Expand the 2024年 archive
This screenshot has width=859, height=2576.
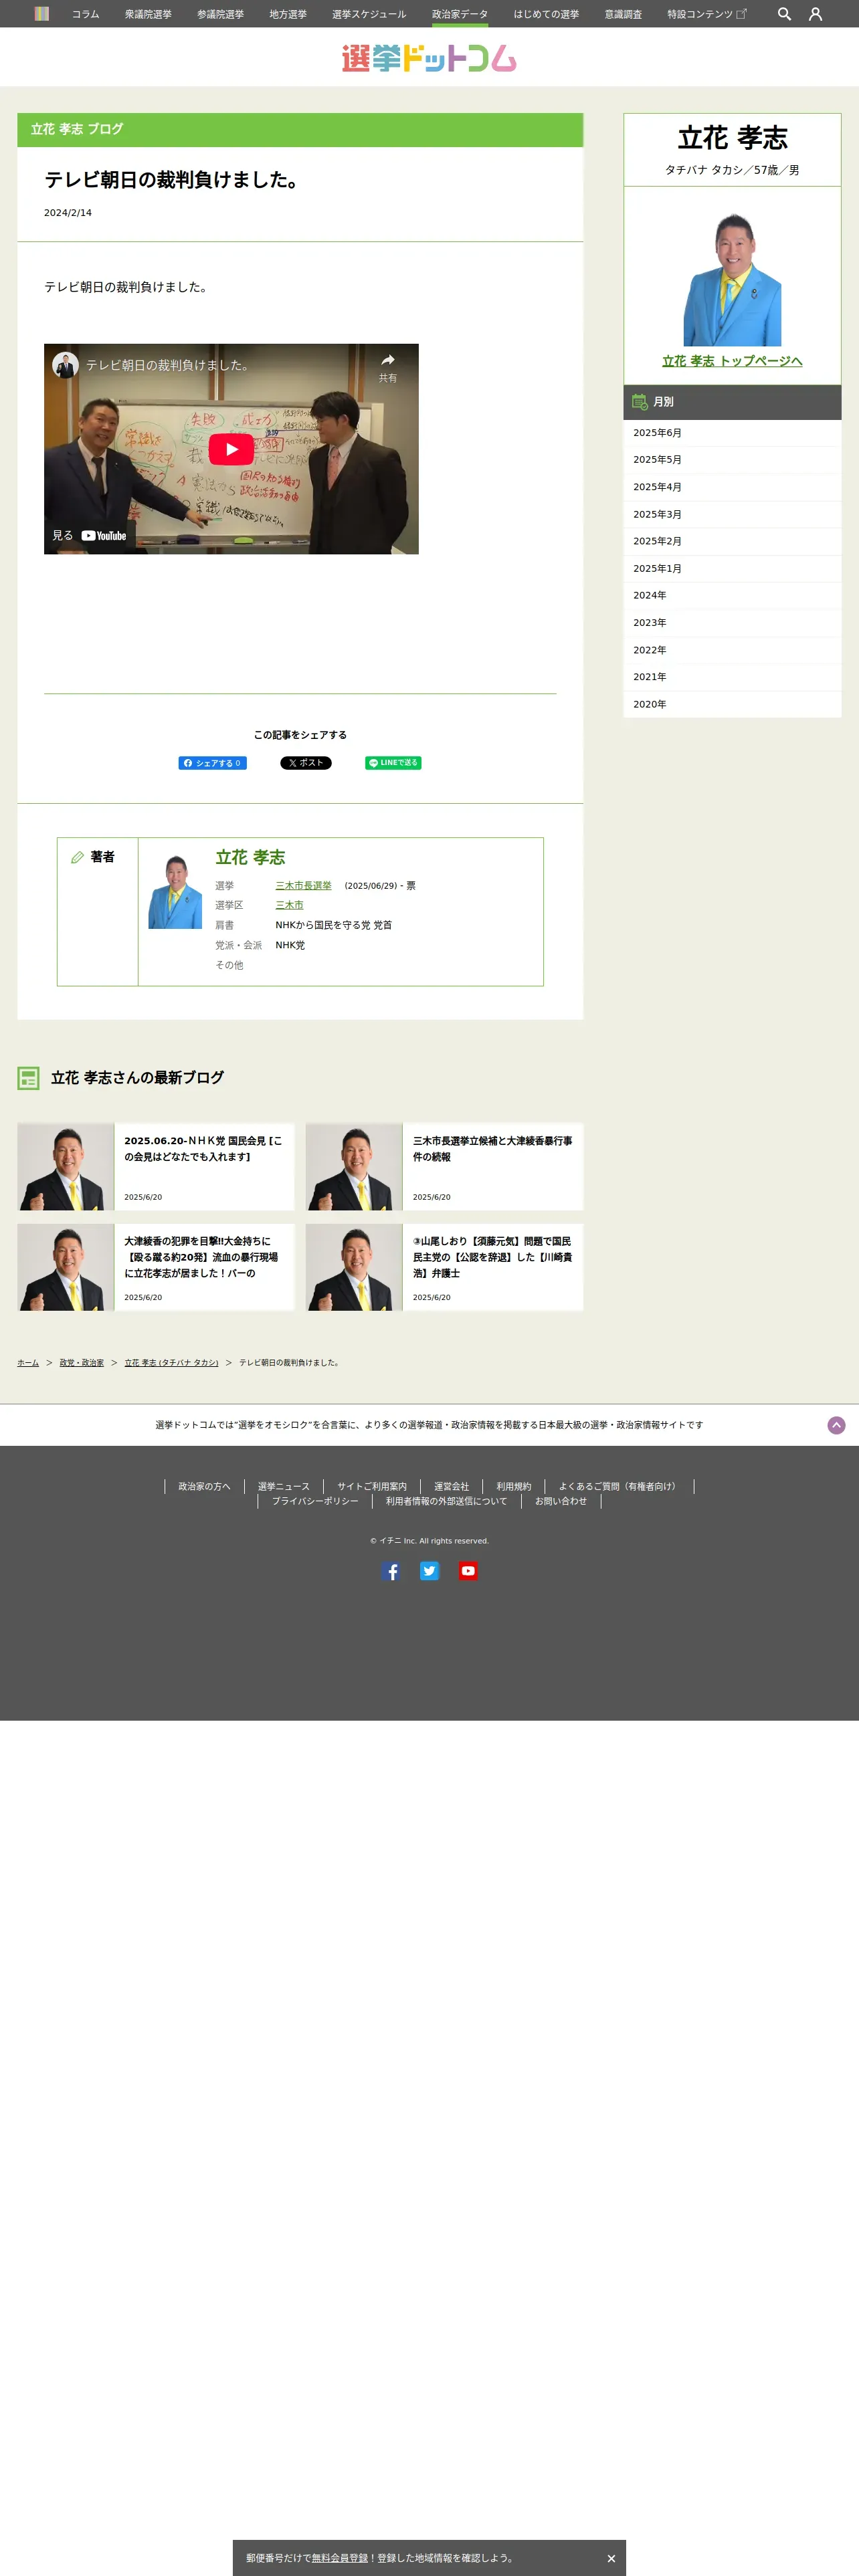732,595
